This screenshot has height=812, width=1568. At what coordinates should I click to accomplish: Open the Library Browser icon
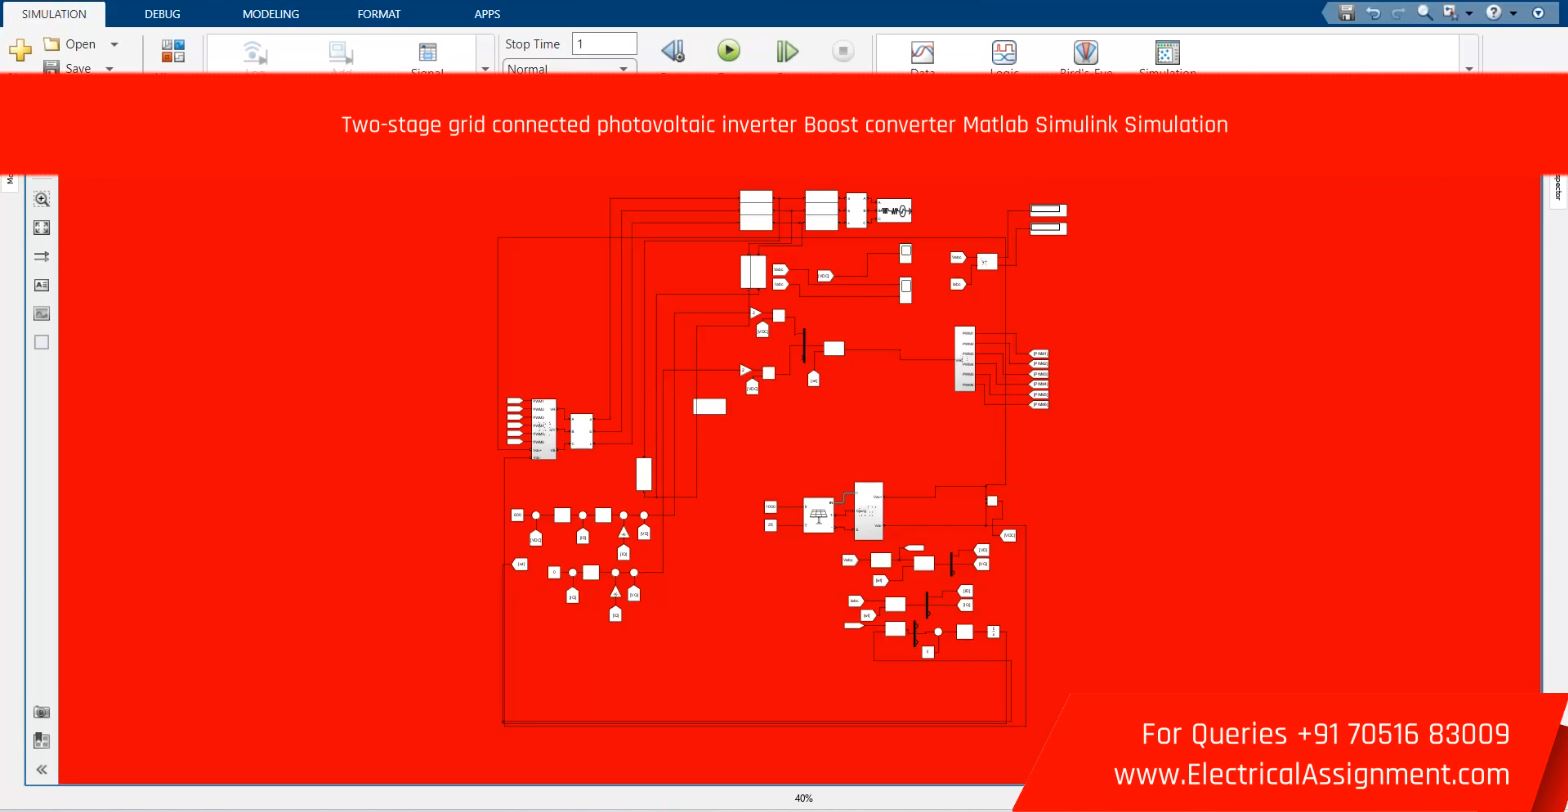(x=173, y=51)
